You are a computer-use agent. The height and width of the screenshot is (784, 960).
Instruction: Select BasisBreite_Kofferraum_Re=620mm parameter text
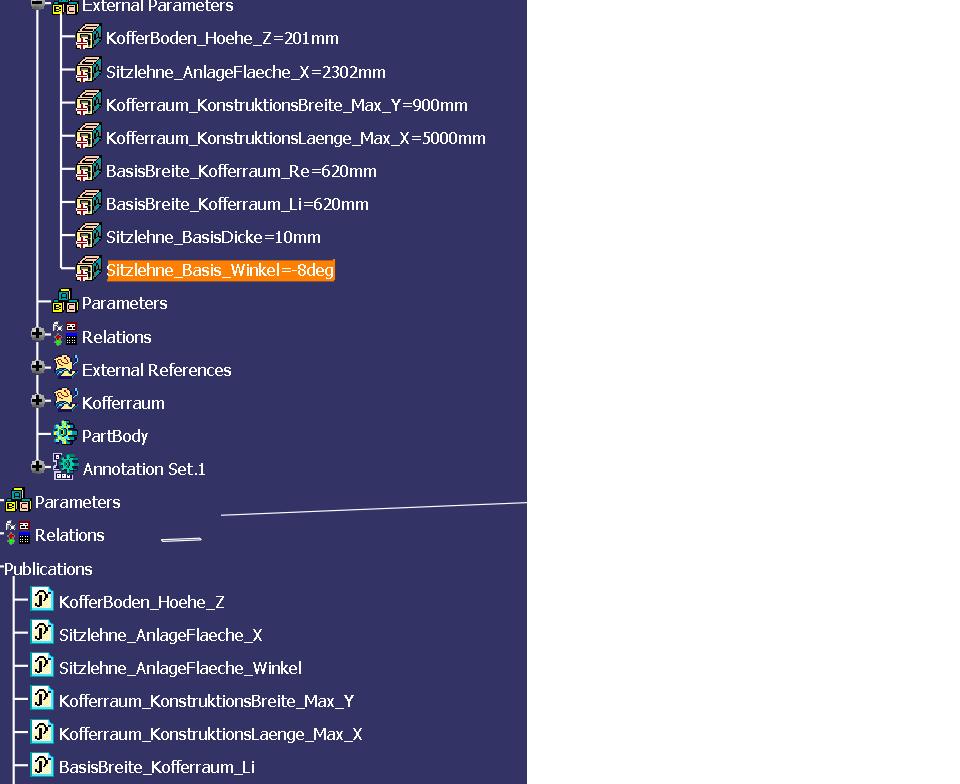(241, 171)
